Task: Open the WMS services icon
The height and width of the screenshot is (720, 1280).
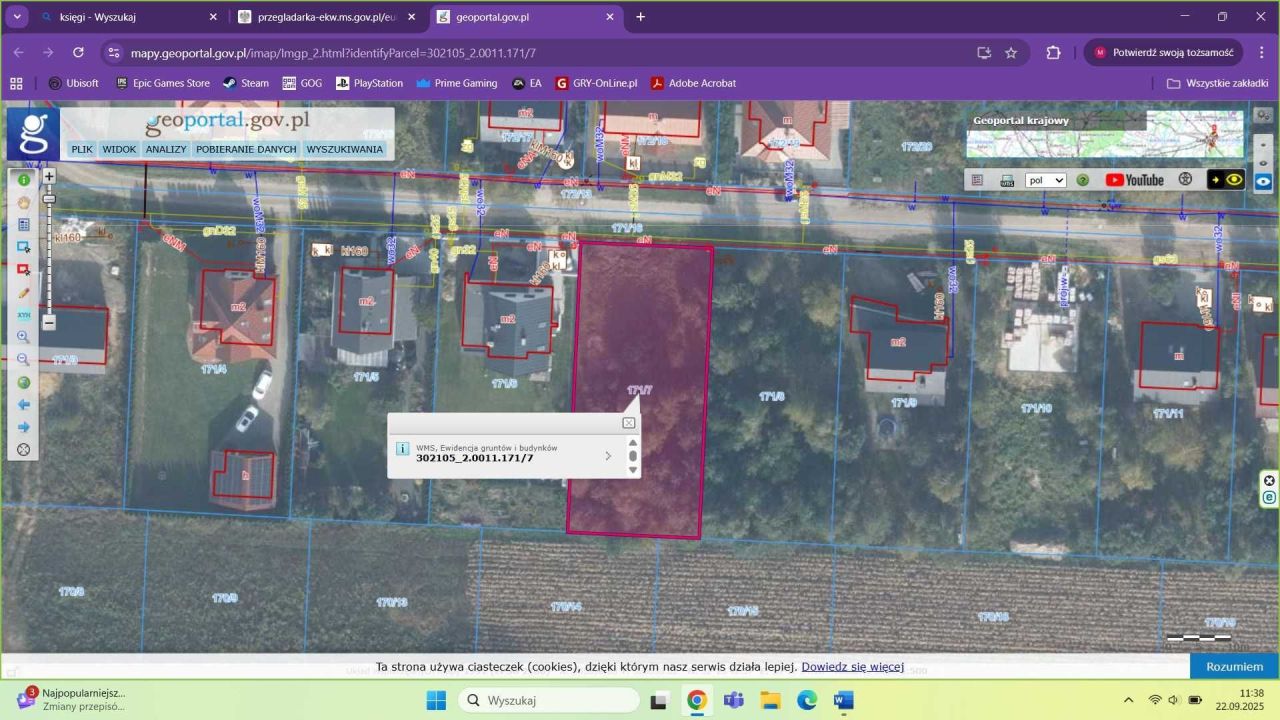Action: tap(1007, 180)
